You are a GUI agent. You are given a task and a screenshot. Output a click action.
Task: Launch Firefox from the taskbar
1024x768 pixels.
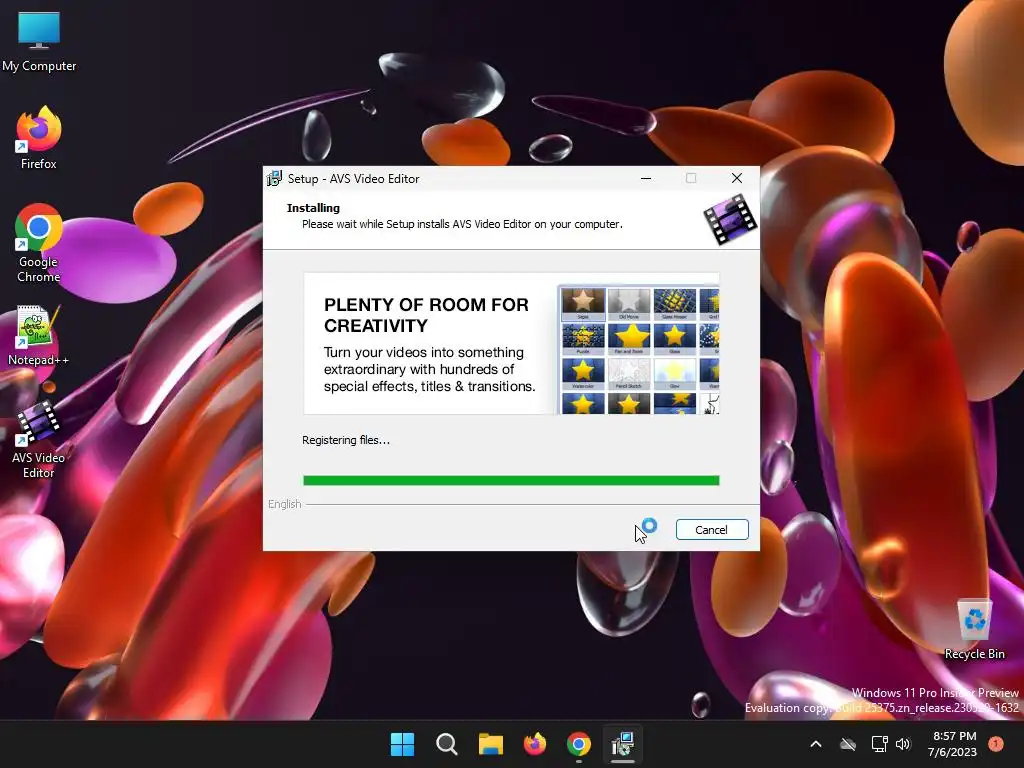click(x=535, y=744)
